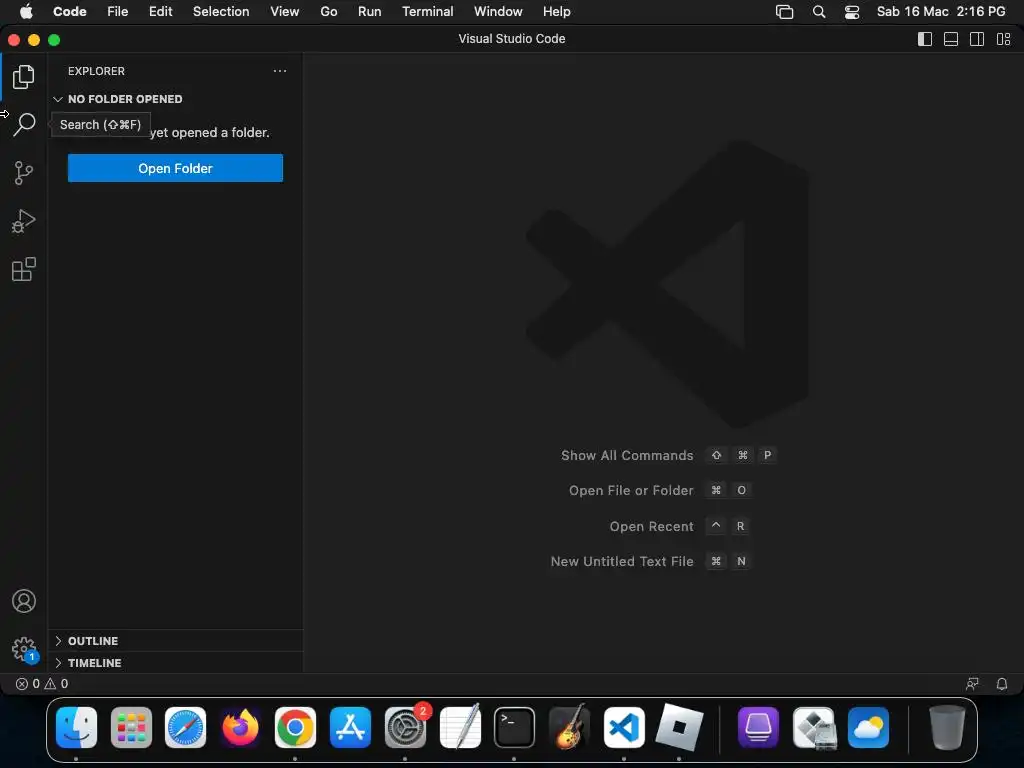Viewport: 1024px width, 768px height.
Task: Open GarageBand from the dock
Action: click(x=569, y=728)
